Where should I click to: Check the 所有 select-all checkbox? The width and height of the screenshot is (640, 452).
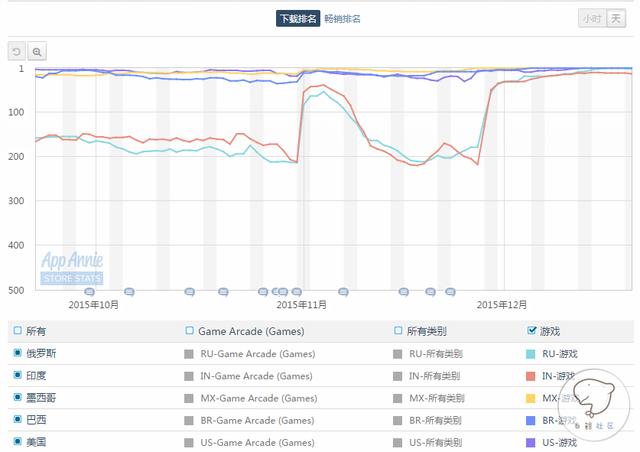[18, 330]
